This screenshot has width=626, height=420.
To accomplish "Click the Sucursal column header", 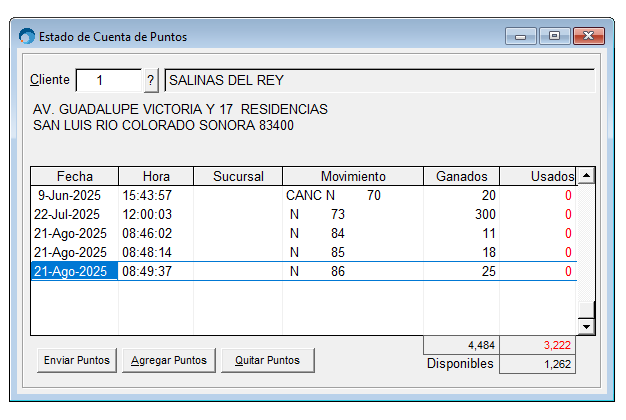I will pos(238,176).
